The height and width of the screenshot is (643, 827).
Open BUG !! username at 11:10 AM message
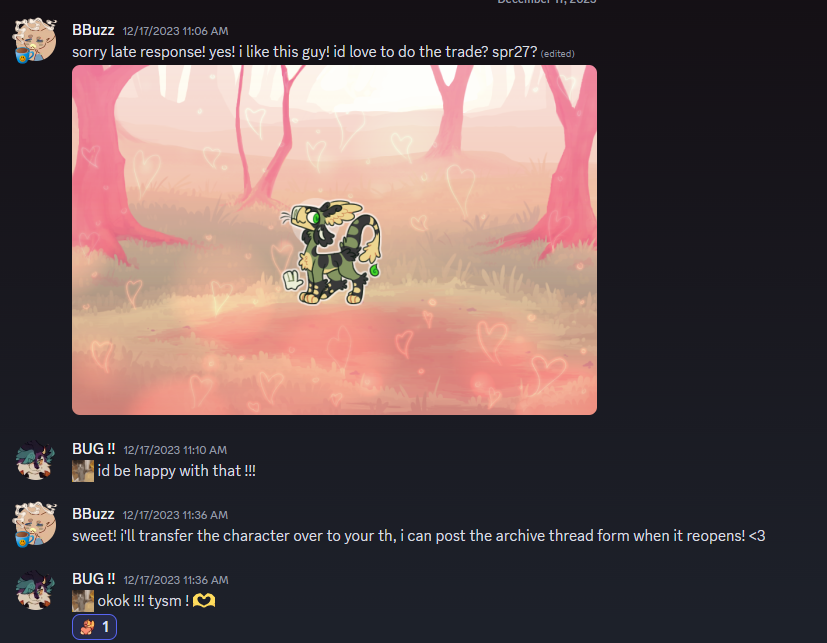[93, 449]
